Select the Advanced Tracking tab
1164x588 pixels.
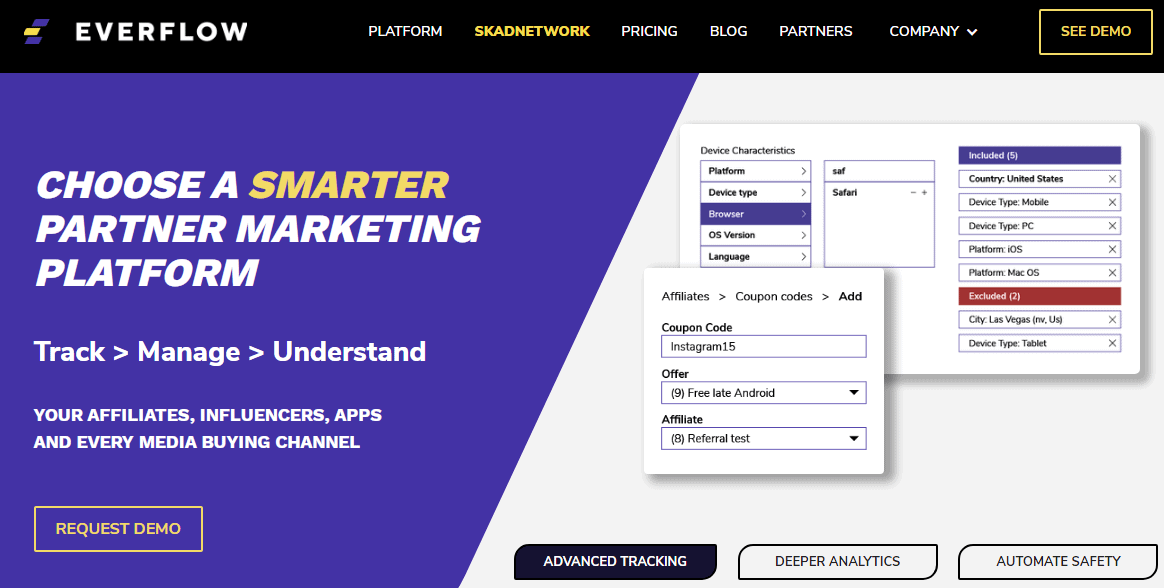615,561
